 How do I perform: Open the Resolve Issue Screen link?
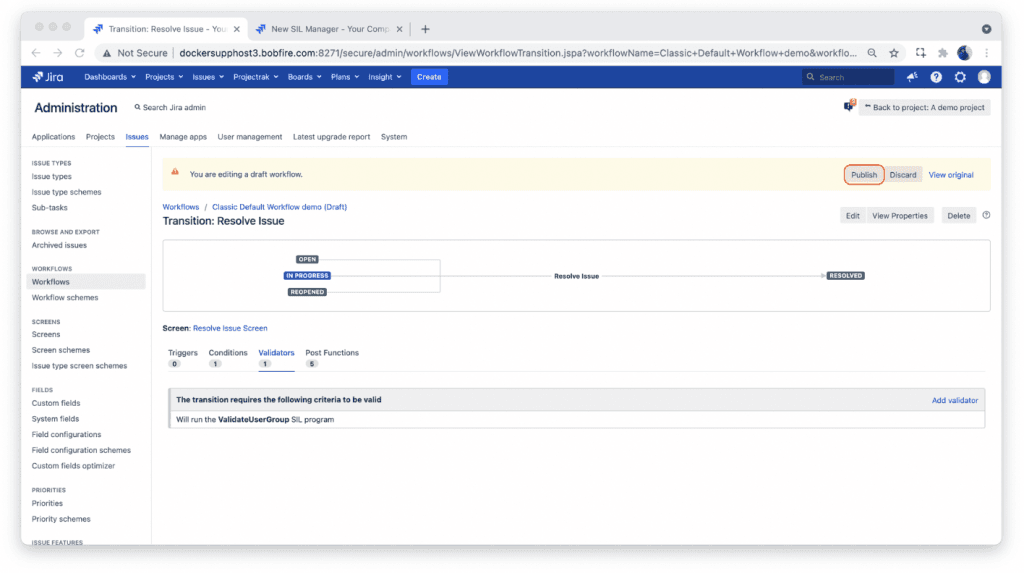230,328
